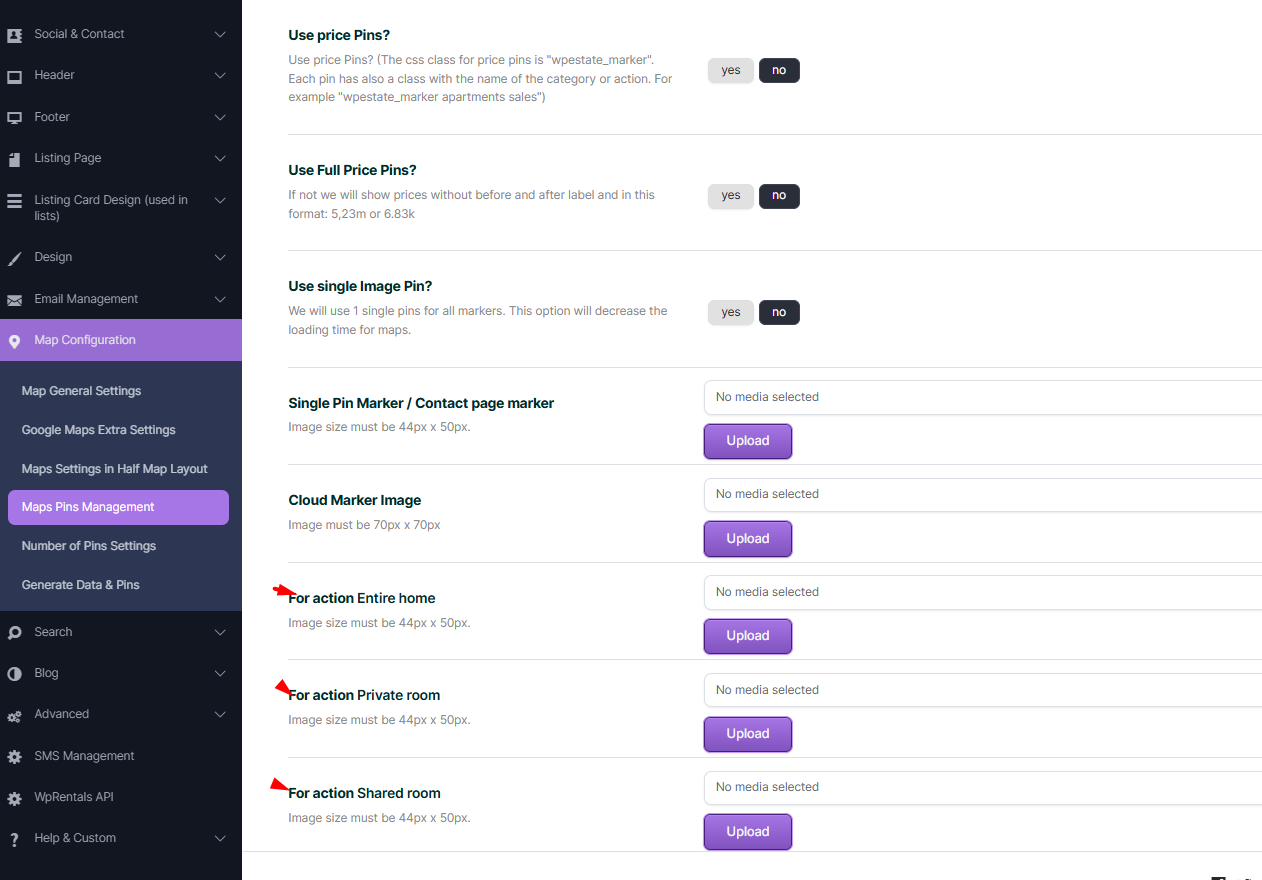Screen dimensions: 1262x880
Task: Click the Map Configuration pin icon
Action: click(14, 341)
